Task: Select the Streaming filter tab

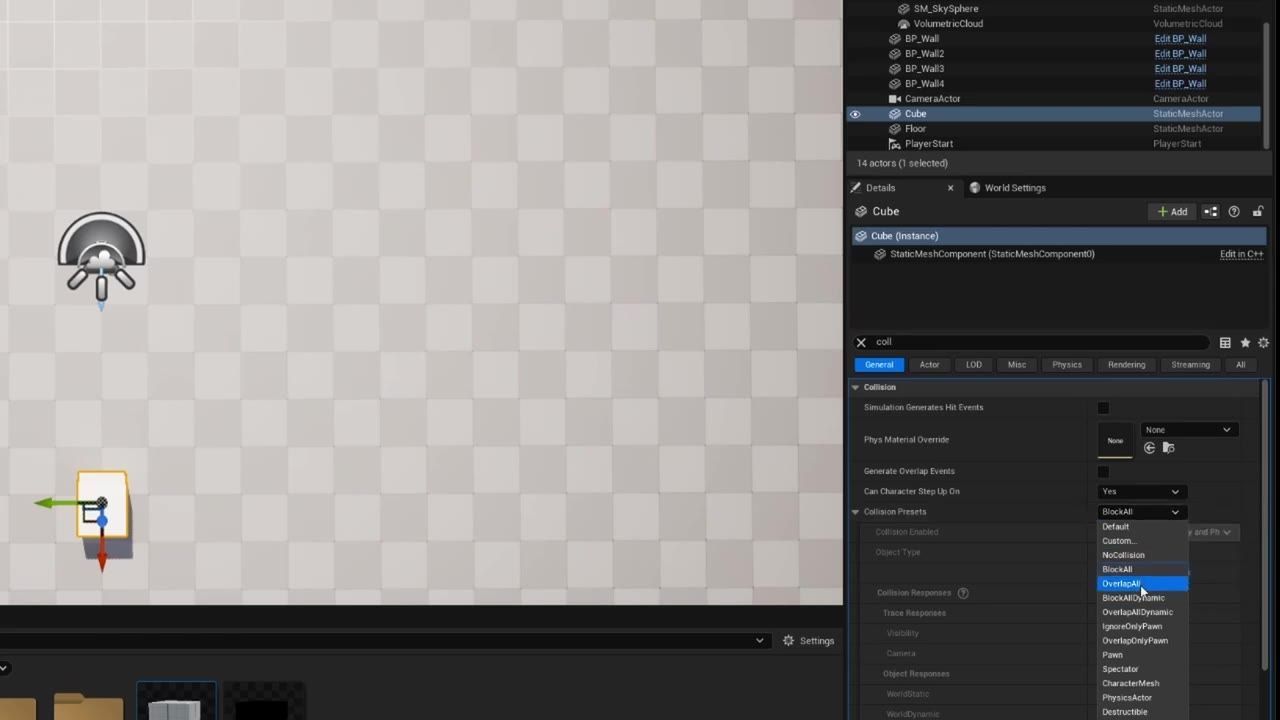Action: [x=1190, y=365]
